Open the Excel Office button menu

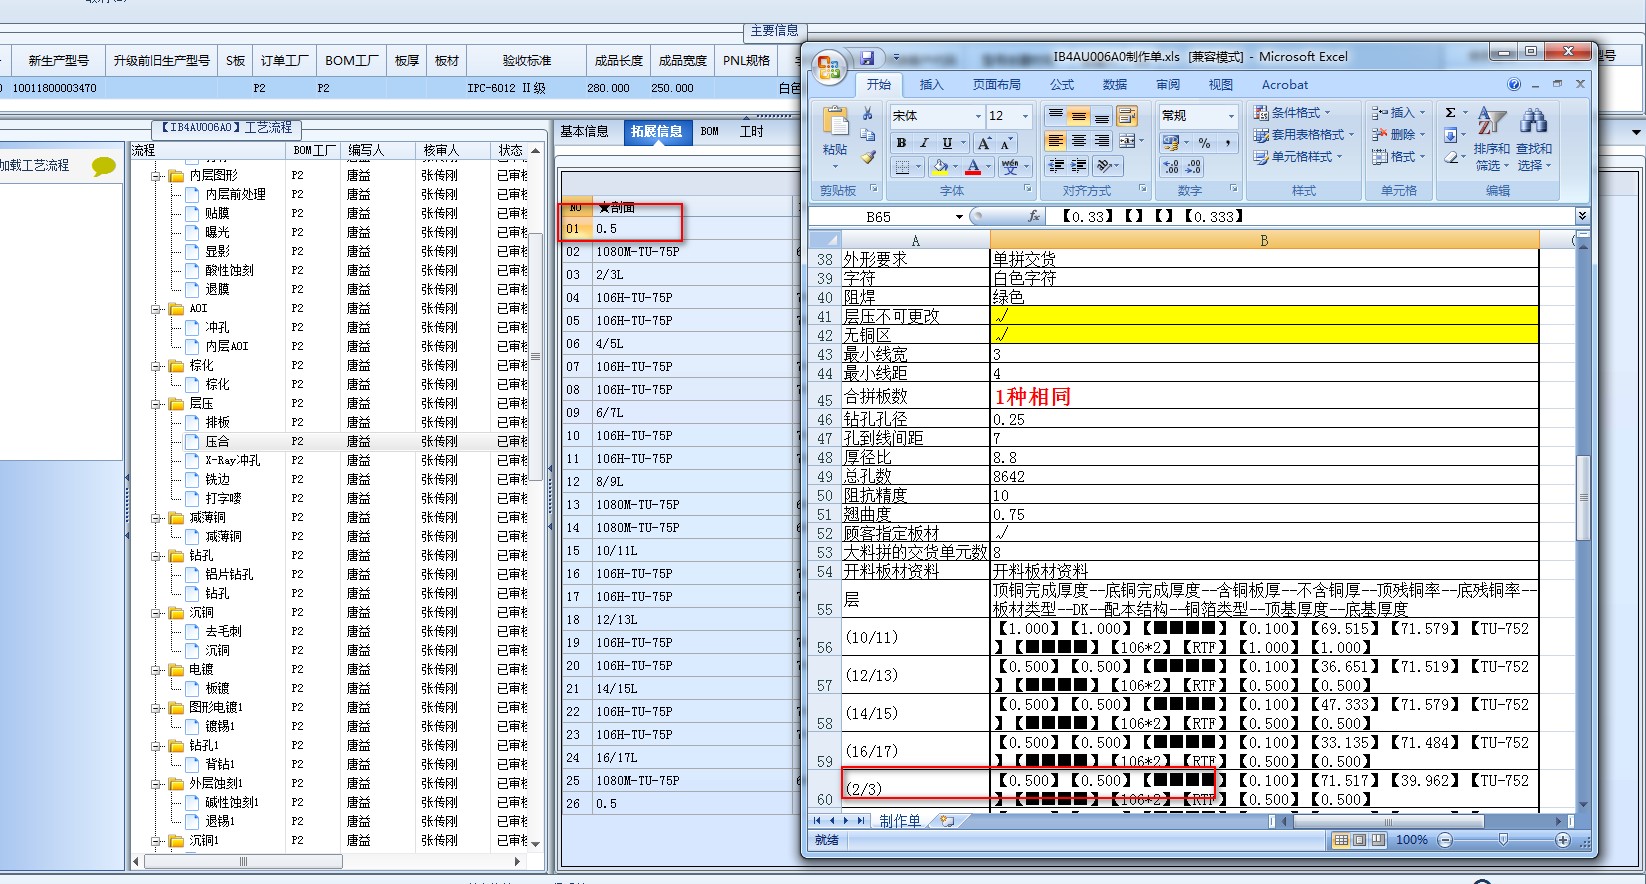830,68
